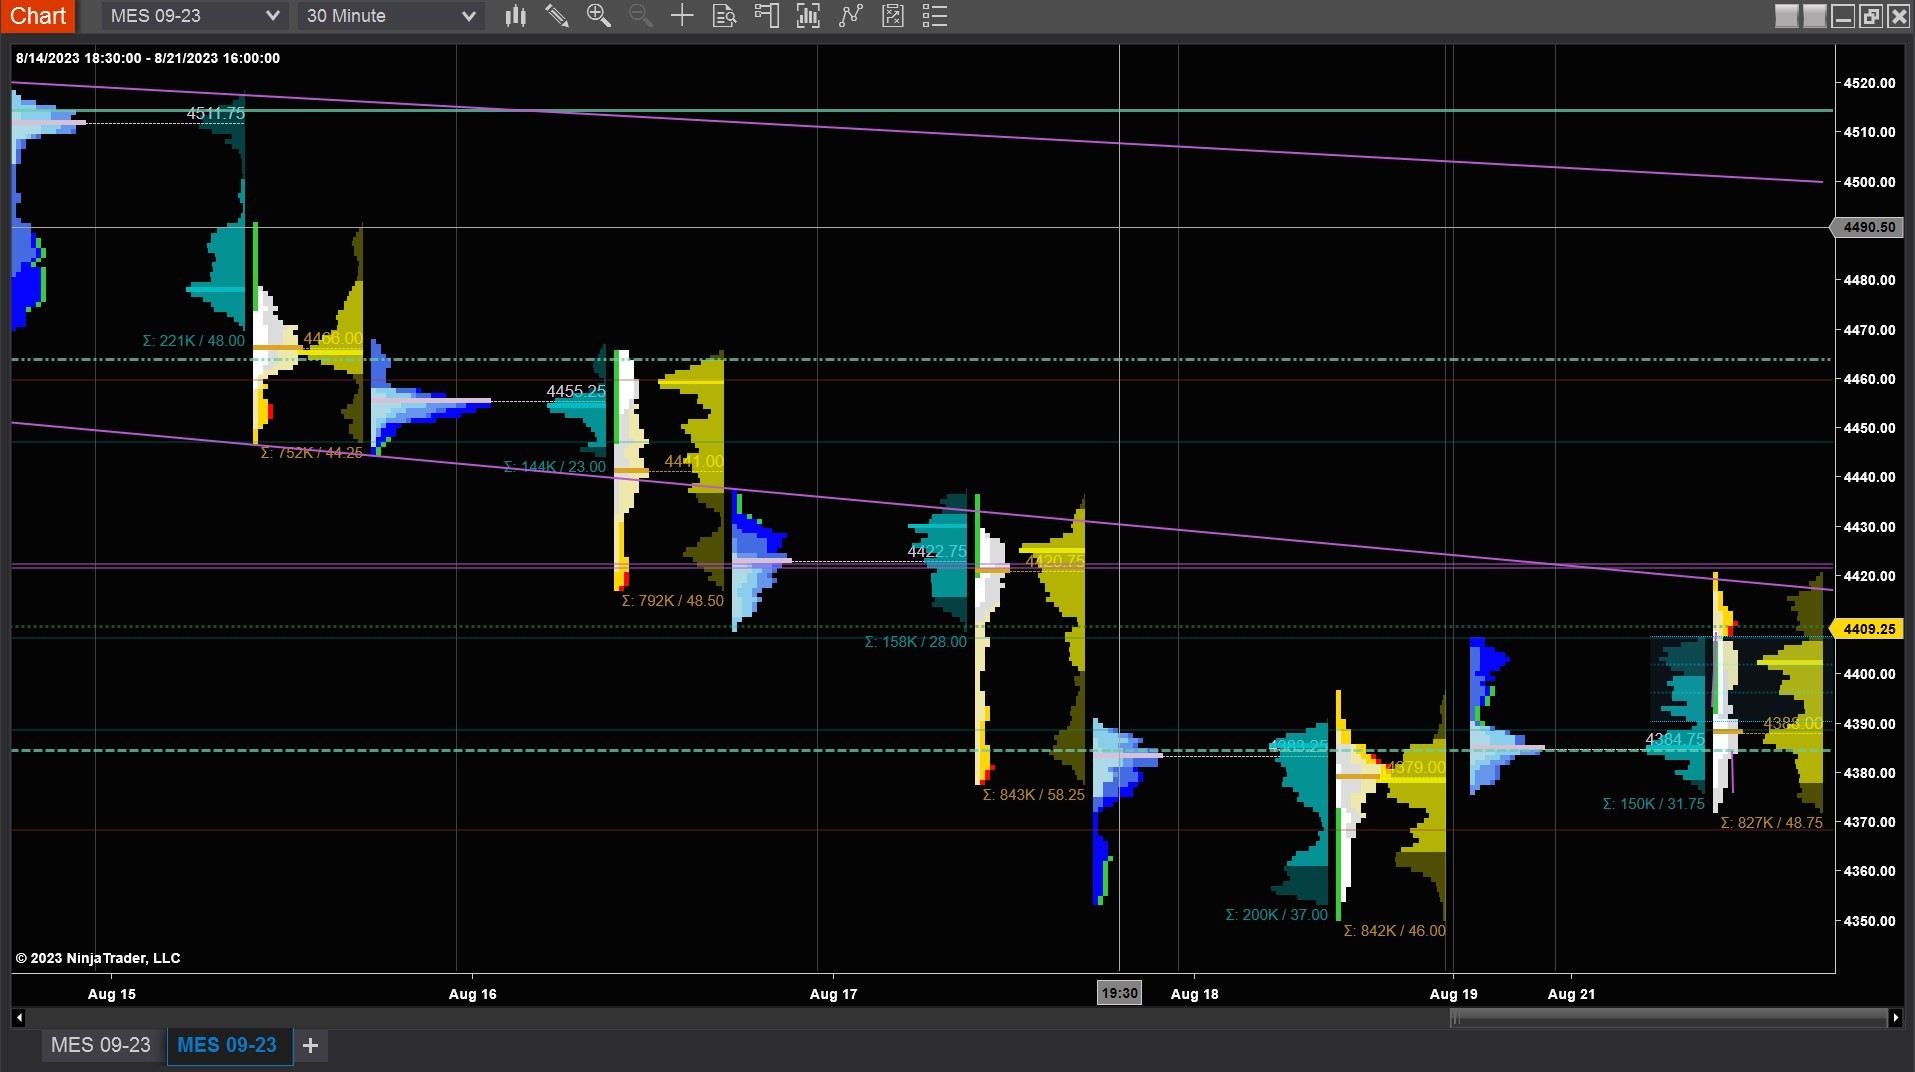Click the horizontal scrollbar thumb
The height and width of the screenshot is (1072, 1915).
tap(1668, 1018)
